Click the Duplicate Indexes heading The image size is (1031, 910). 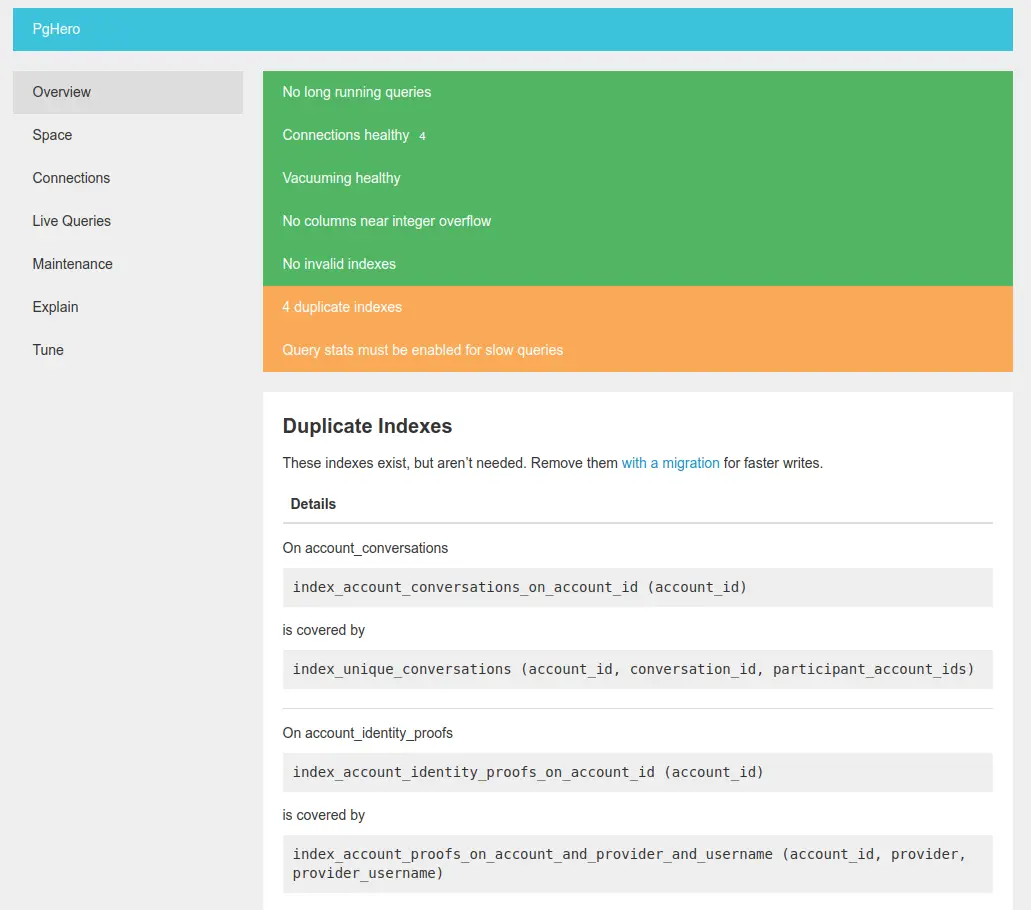pos(367,426)
